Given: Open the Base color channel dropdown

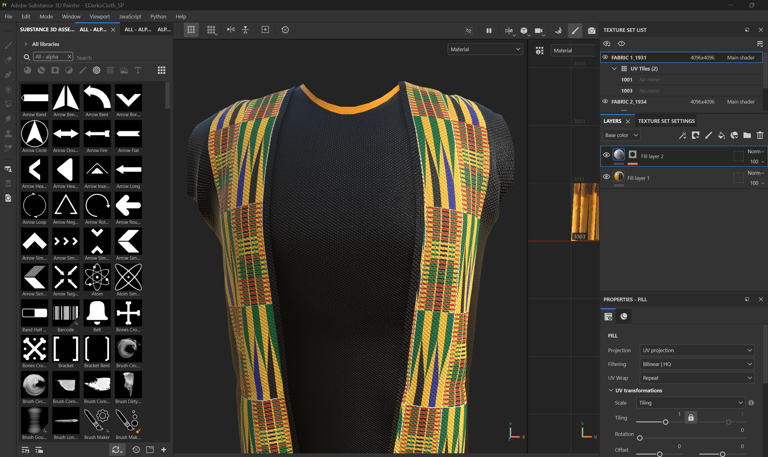Looking at the screenshot, I should coord(621,135).
